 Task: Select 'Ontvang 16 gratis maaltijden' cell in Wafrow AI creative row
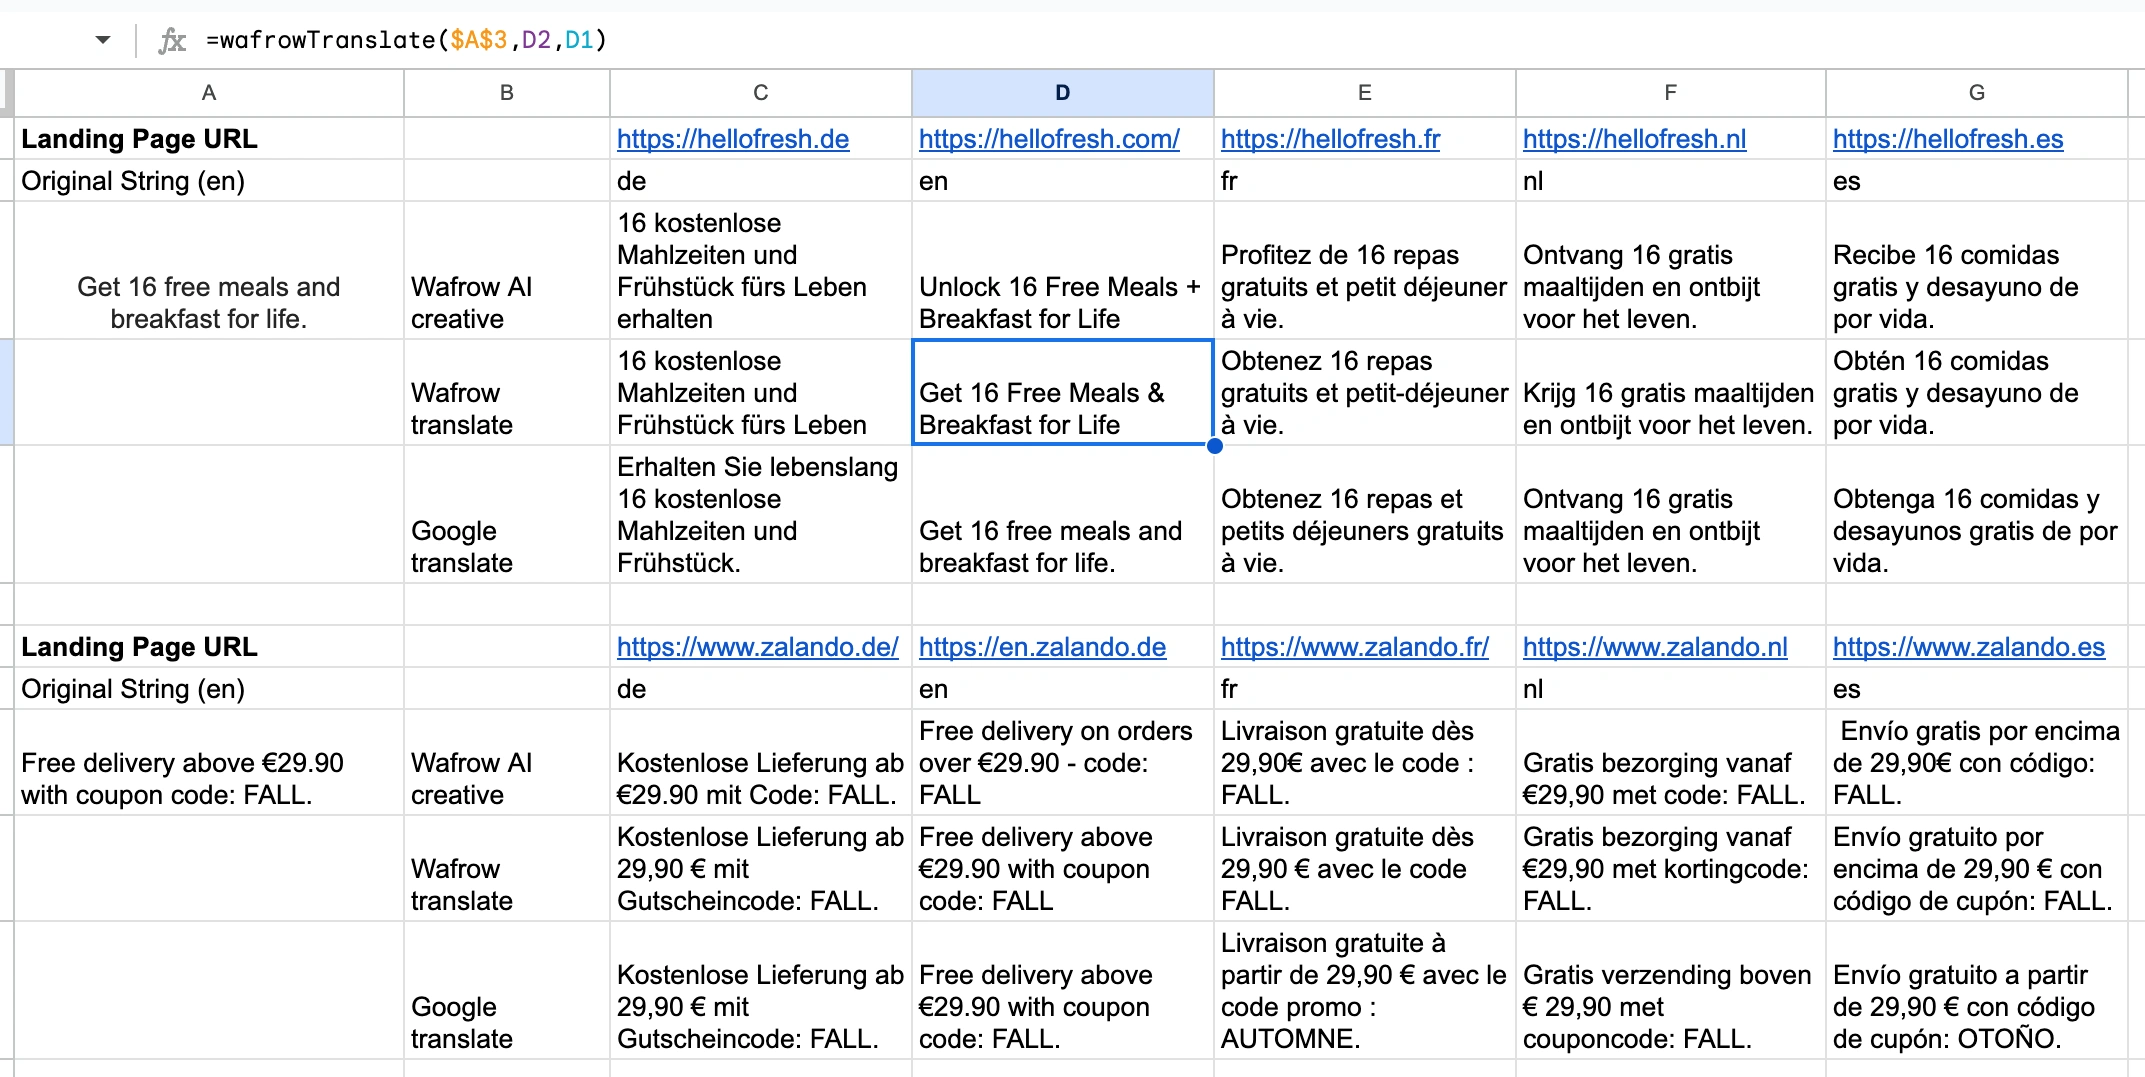point(1671,270)
